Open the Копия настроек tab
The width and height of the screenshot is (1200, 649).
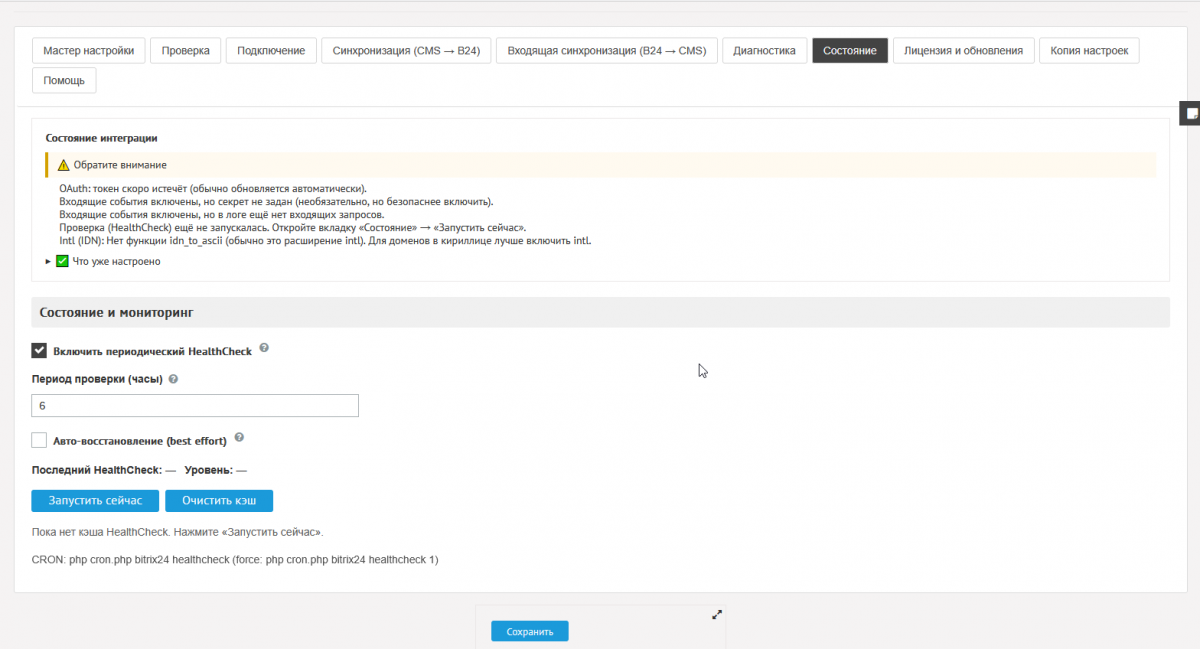[x=1088, y=51]
